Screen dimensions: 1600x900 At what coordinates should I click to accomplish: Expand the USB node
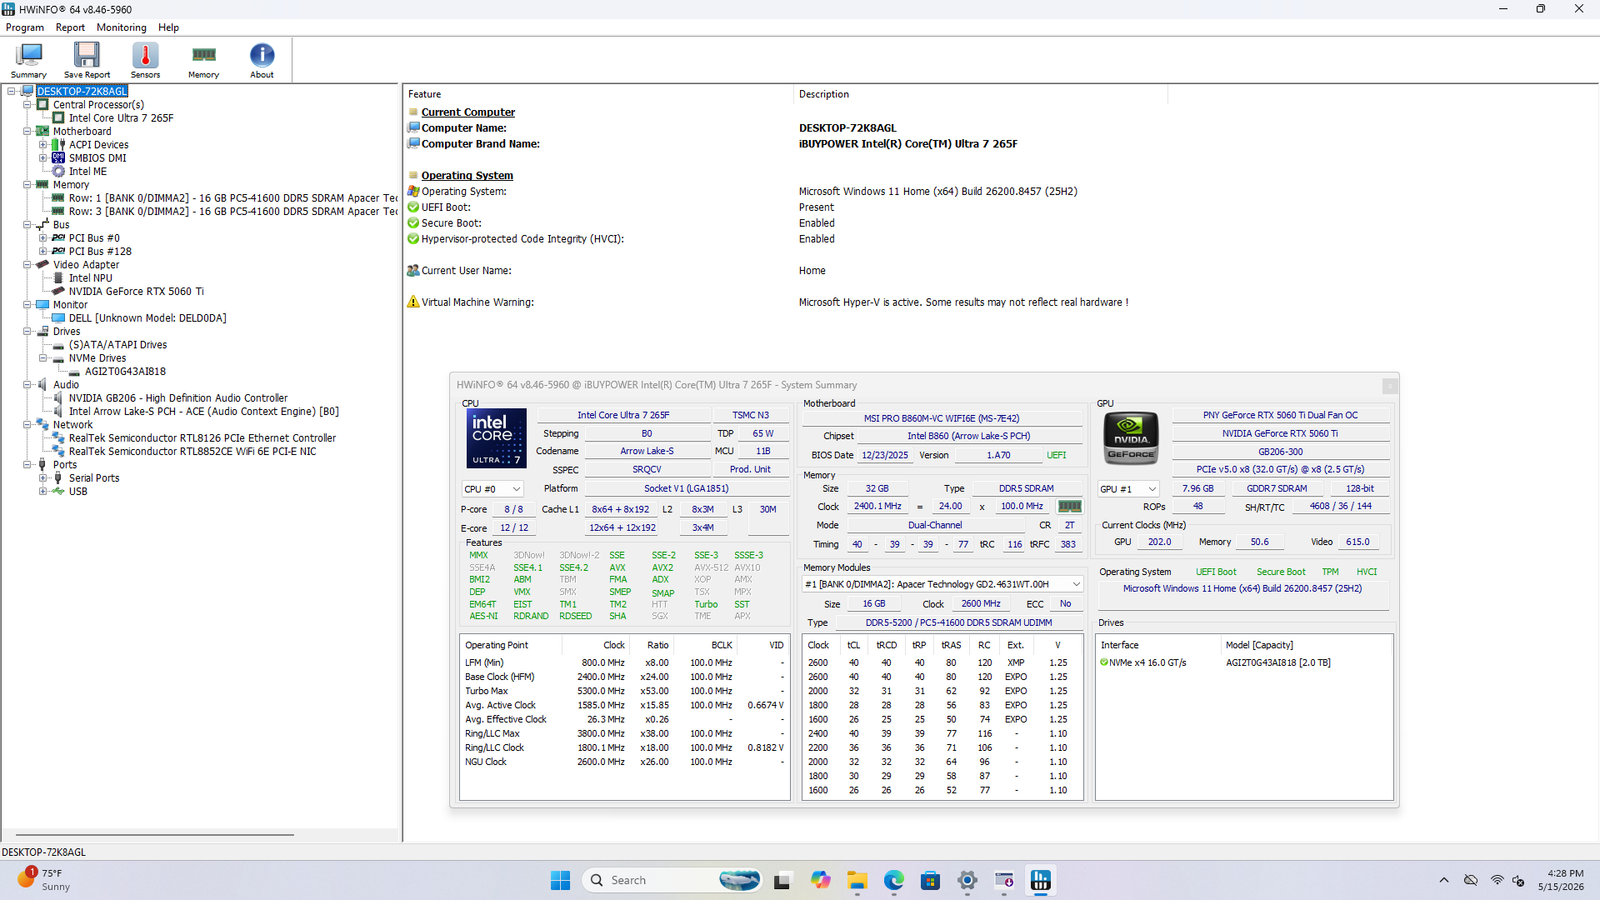[43, 491]
